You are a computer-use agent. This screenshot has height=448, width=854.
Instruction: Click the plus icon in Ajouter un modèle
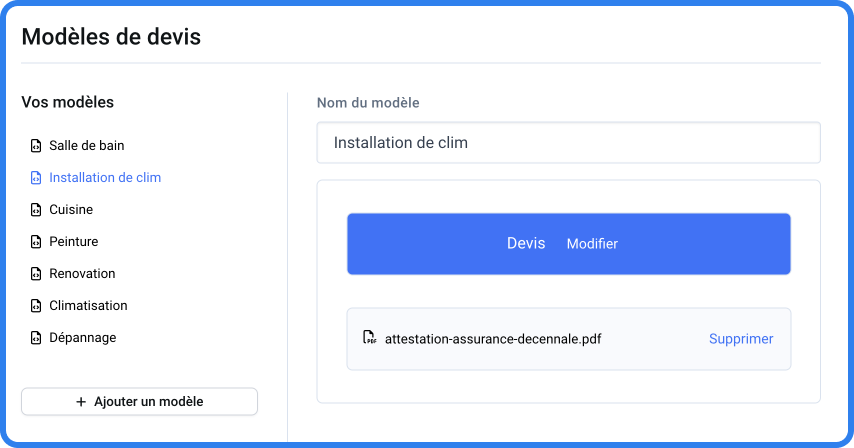pos(81,402)
